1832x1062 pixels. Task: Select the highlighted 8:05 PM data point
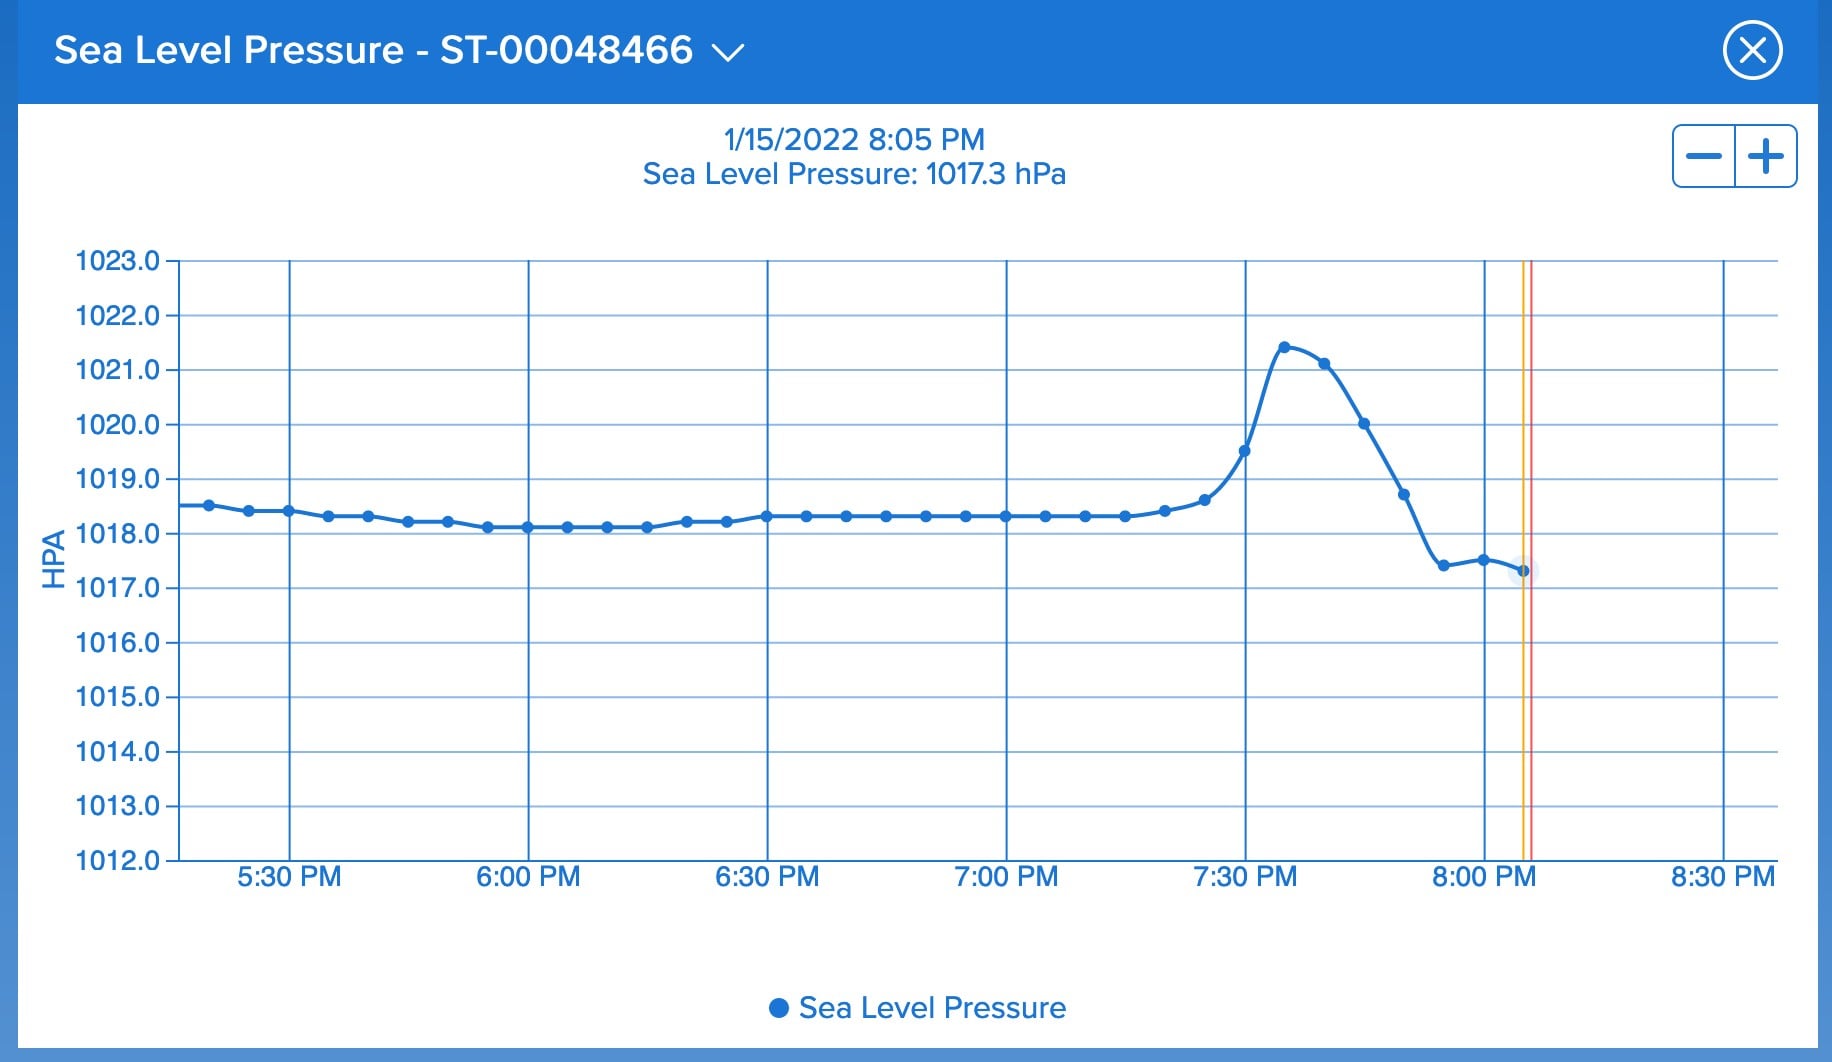click(1523, 571)
